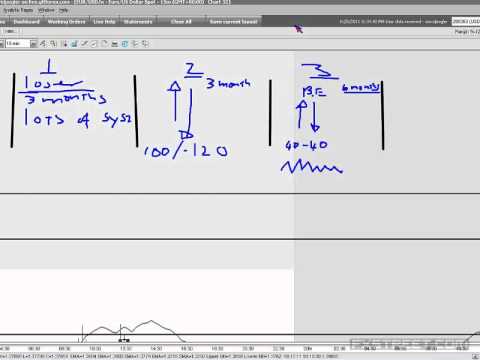480x360 pixels.
Task: Click the Close All button
Action: coord(181,22)
